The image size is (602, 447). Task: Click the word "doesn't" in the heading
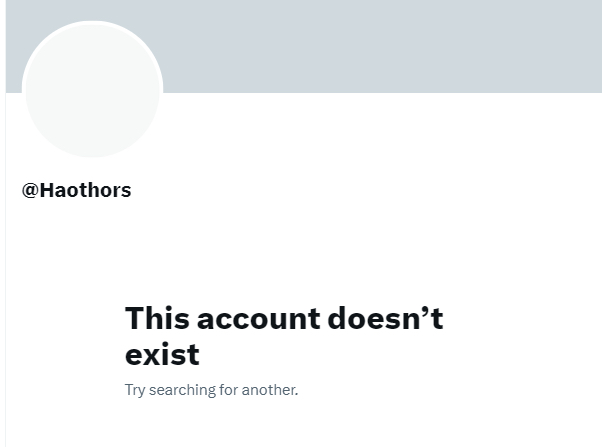pos(385,318)
